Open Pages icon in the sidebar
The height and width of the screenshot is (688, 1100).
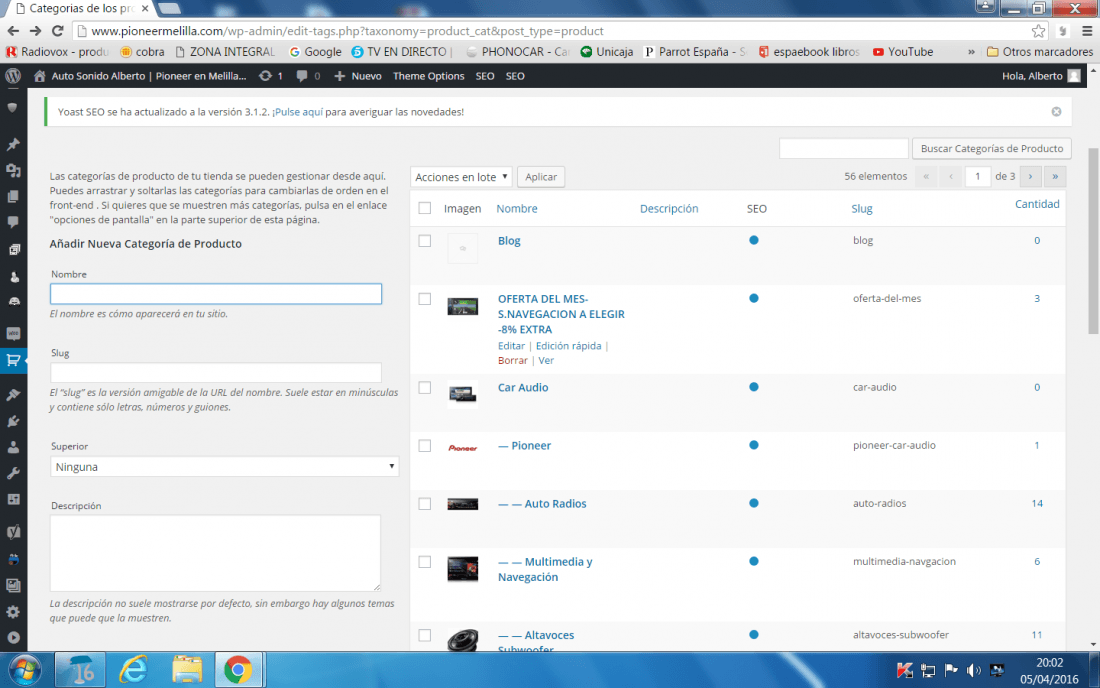point(13,196)
